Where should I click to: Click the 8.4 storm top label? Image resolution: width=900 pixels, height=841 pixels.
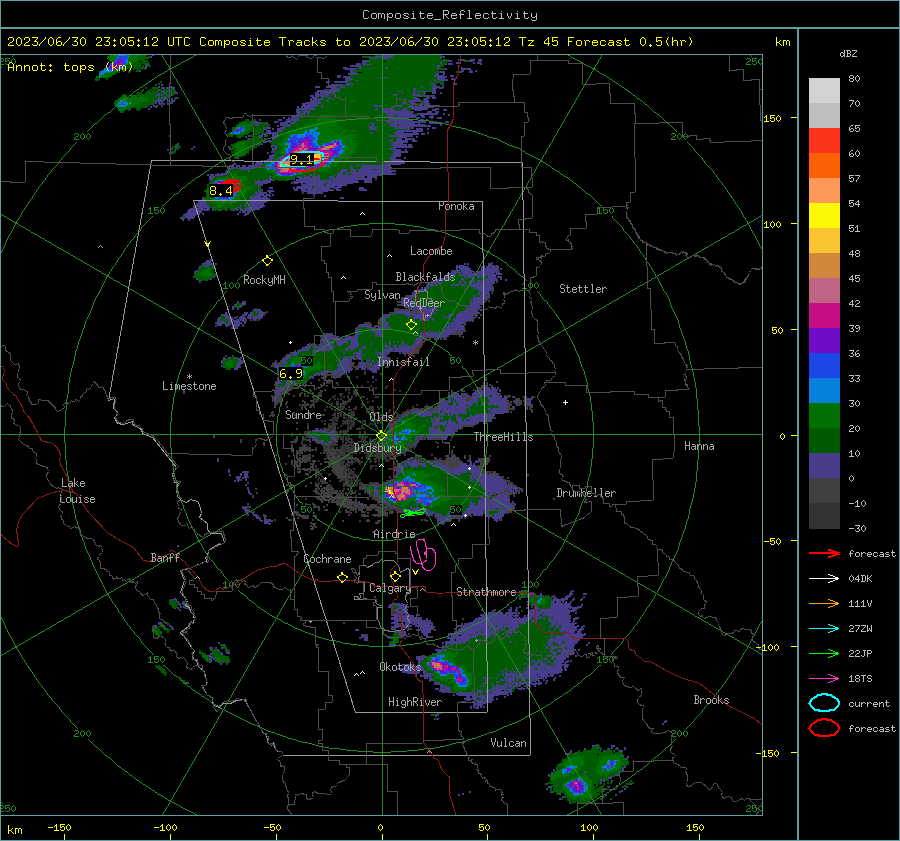(x=221, y=190)
